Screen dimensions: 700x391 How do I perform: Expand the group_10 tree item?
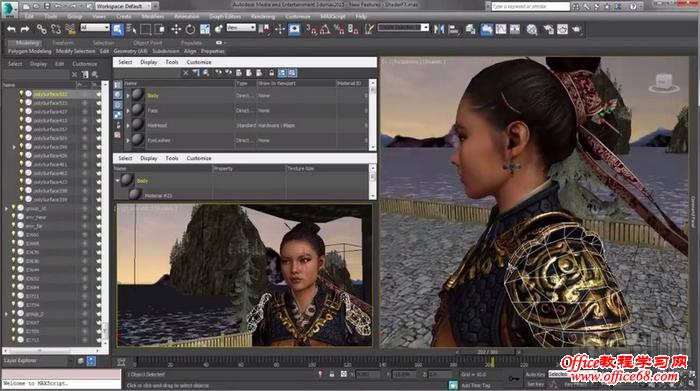pos(6,208)
